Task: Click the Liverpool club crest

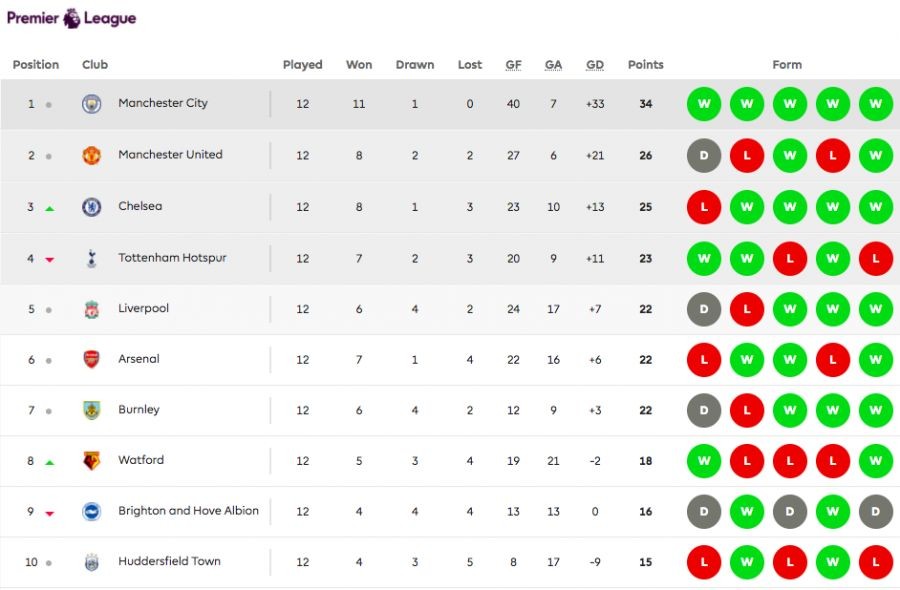Action: (x=92, y=309)
